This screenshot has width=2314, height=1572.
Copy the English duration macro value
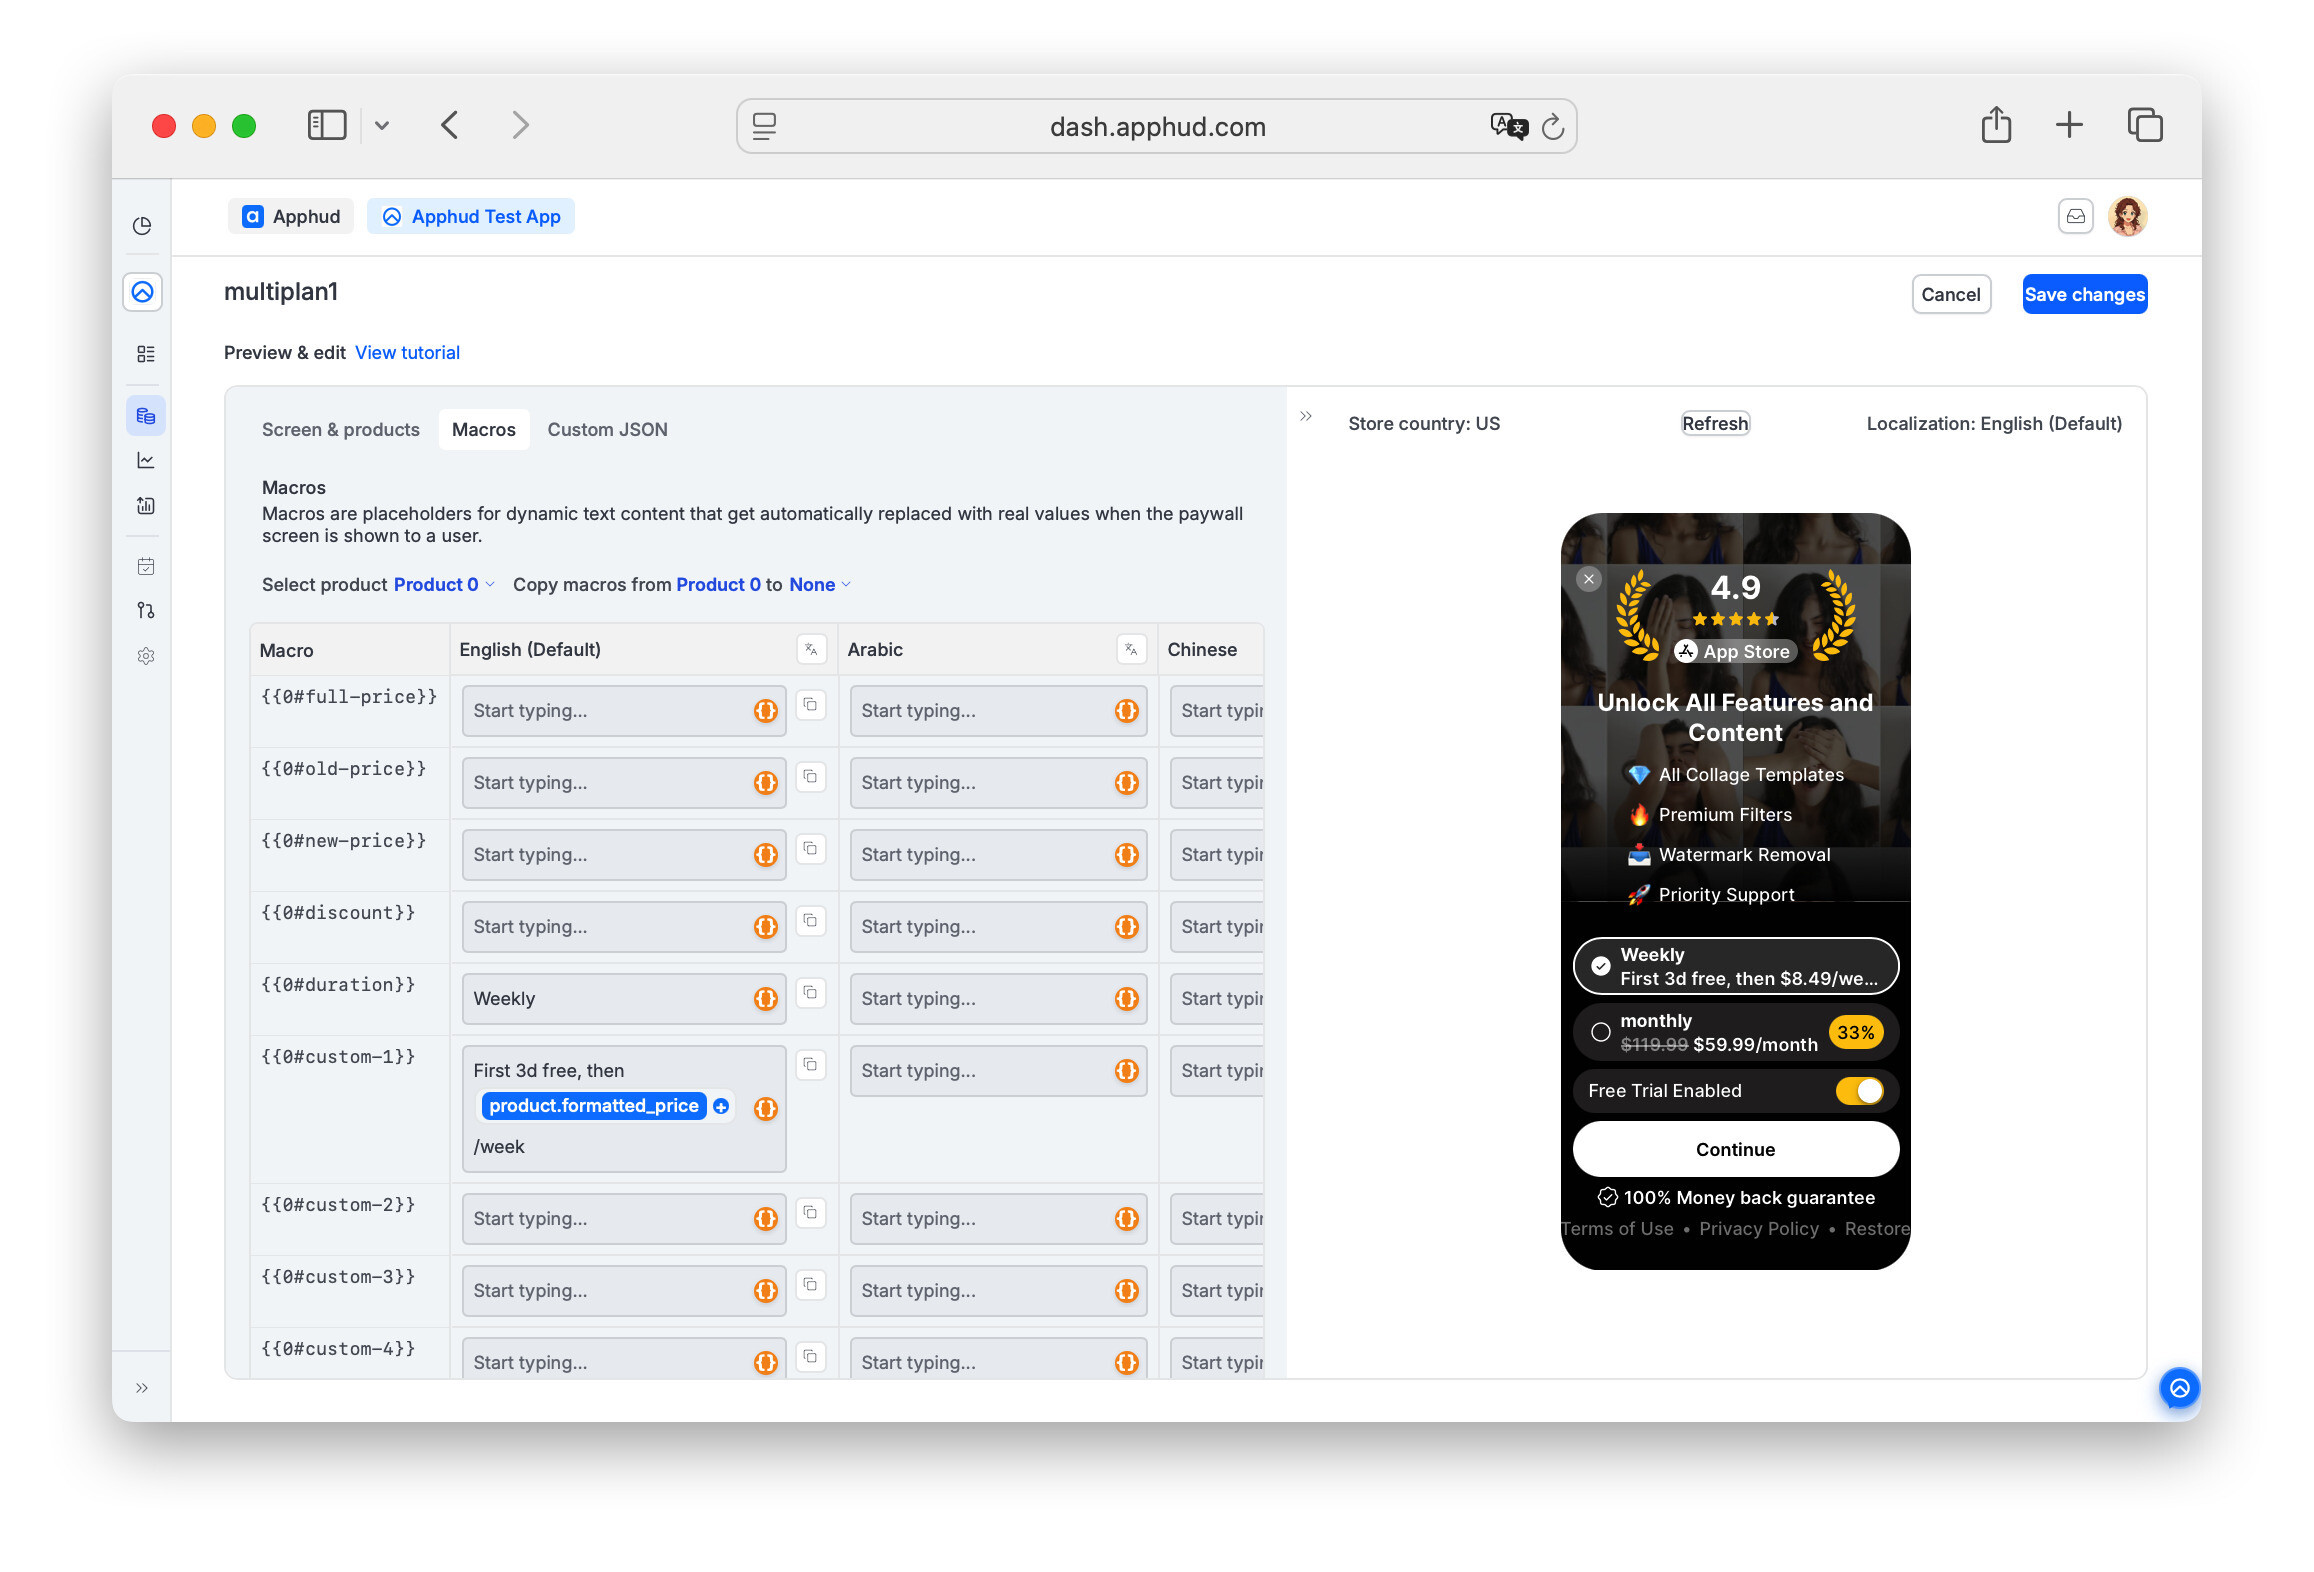tap(811, 993)
